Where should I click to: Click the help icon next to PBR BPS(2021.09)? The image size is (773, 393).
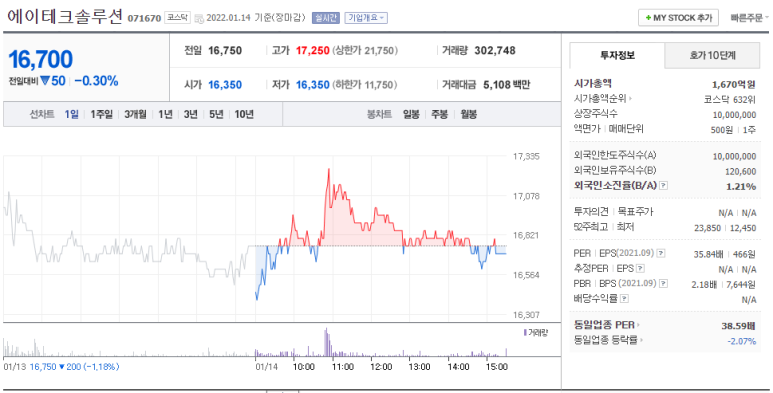[x=664, y=284]
